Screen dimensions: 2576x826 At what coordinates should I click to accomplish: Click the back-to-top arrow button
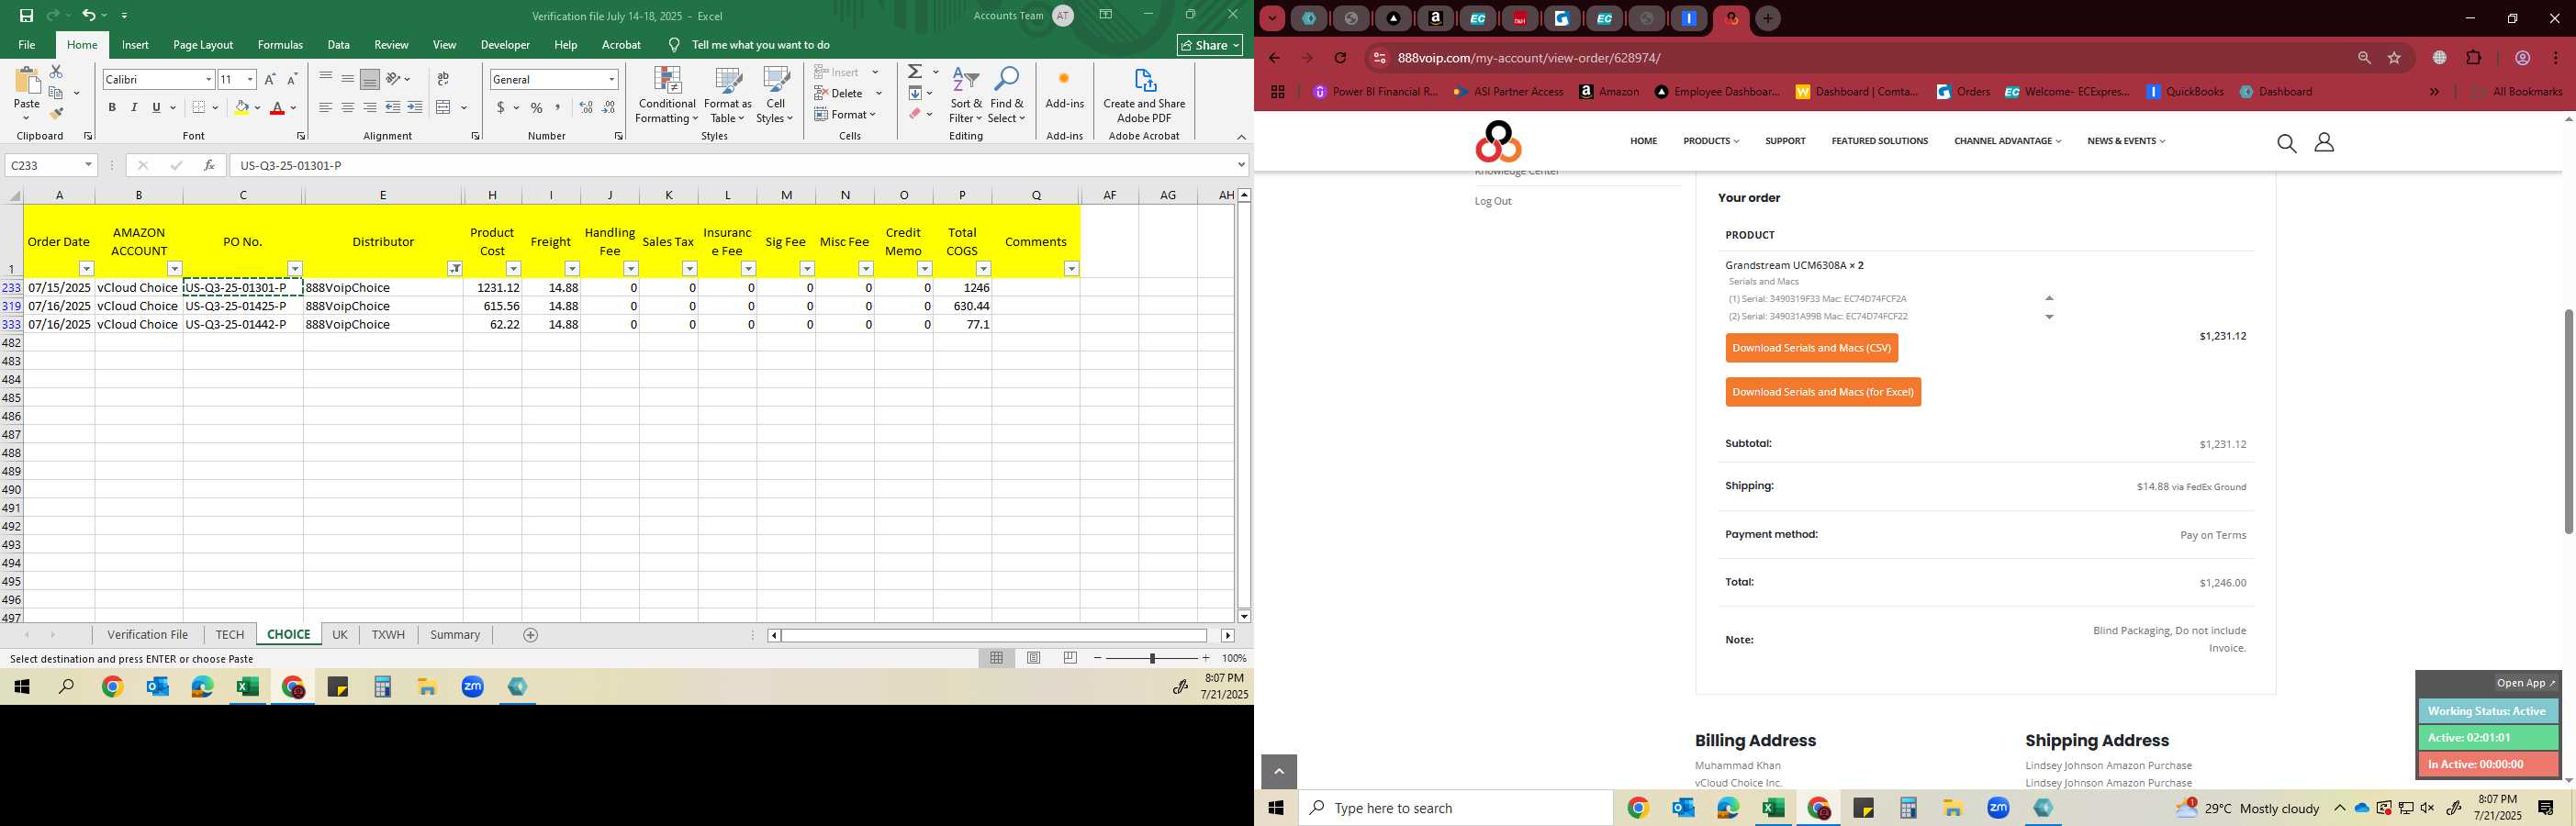[1279, 772]
